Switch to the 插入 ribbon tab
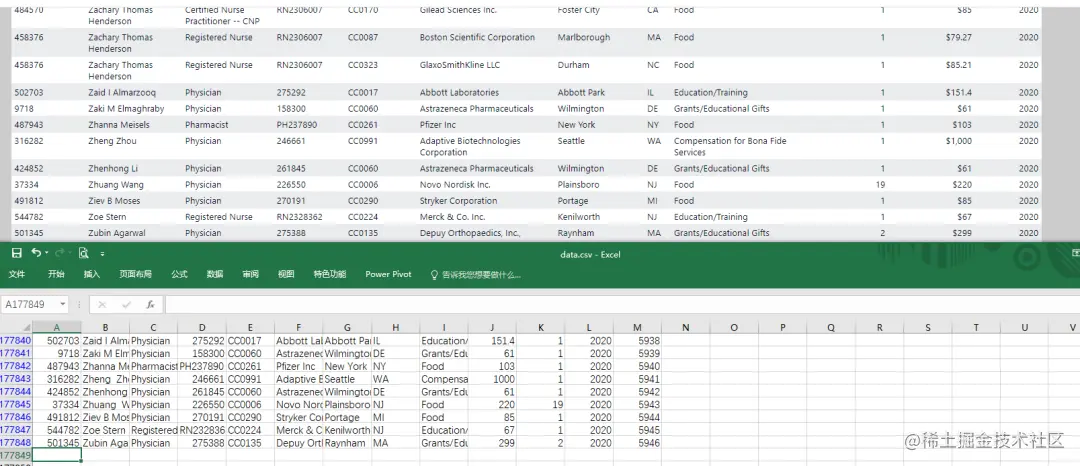 92,274
